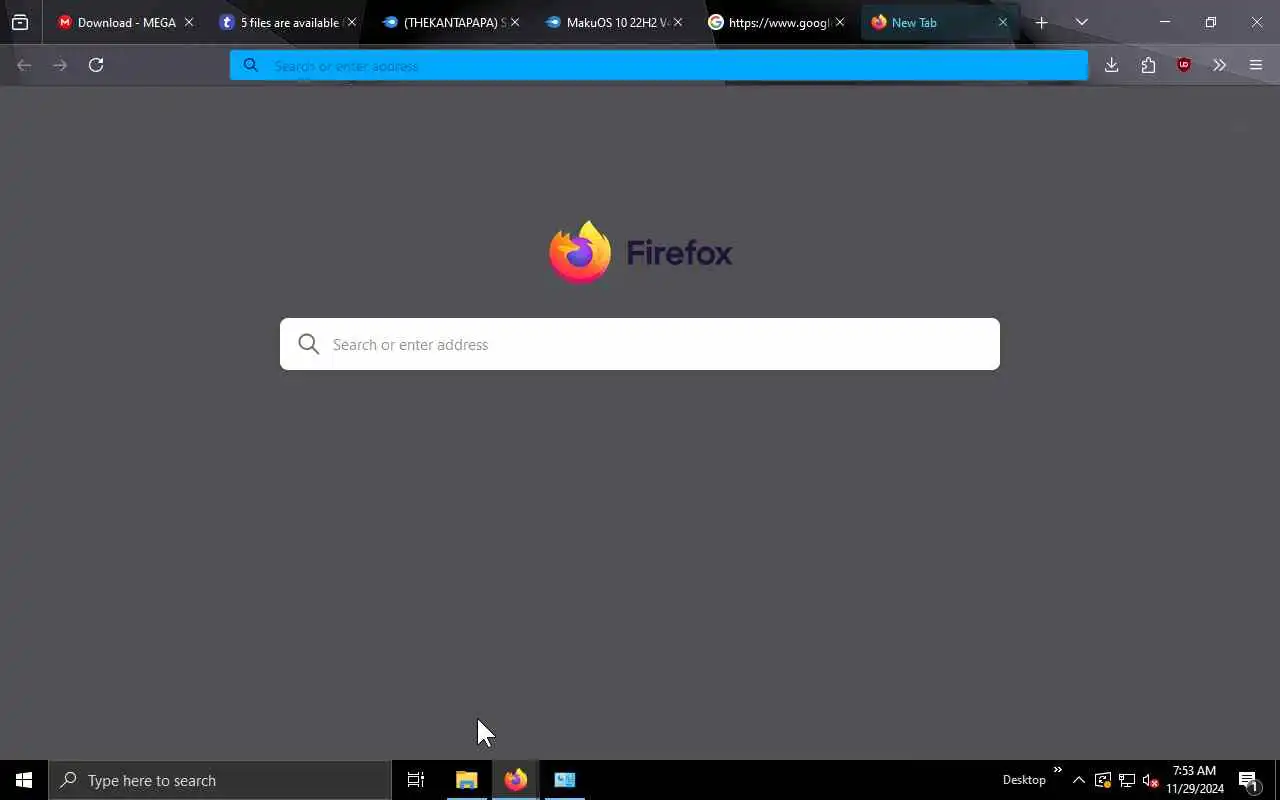1280x800 pixels.
Task: Click the magnifier in the page search box
Action: tap(309, 344)
